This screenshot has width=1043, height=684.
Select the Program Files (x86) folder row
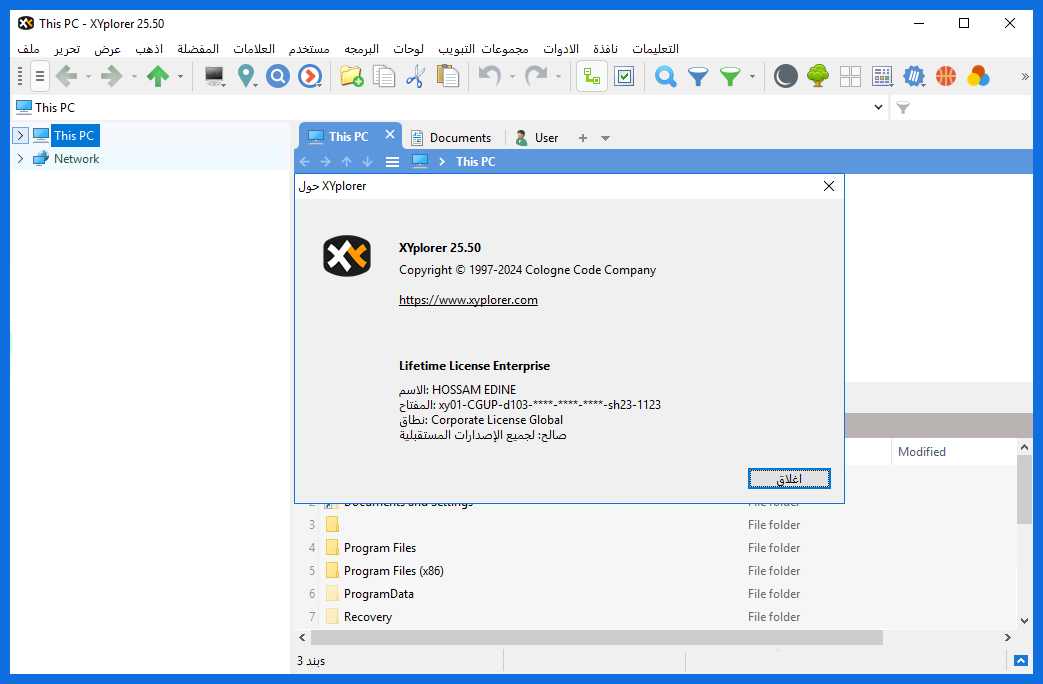655,571
